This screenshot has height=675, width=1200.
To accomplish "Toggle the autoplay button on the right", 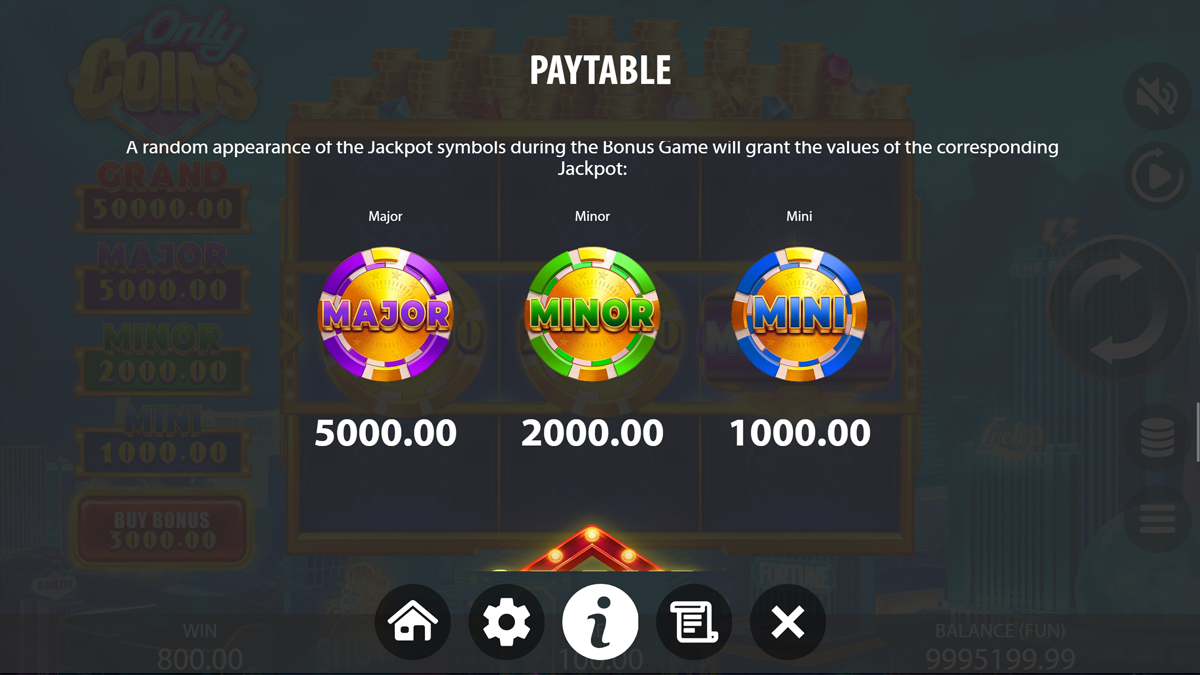I will click(x=1157, y=177).
